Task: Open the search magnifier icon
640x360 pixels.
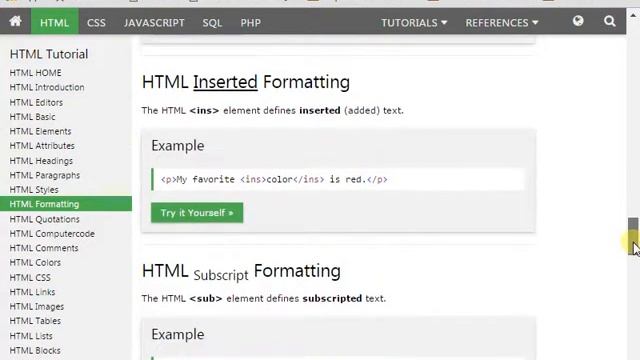Action: pos(610,21)
